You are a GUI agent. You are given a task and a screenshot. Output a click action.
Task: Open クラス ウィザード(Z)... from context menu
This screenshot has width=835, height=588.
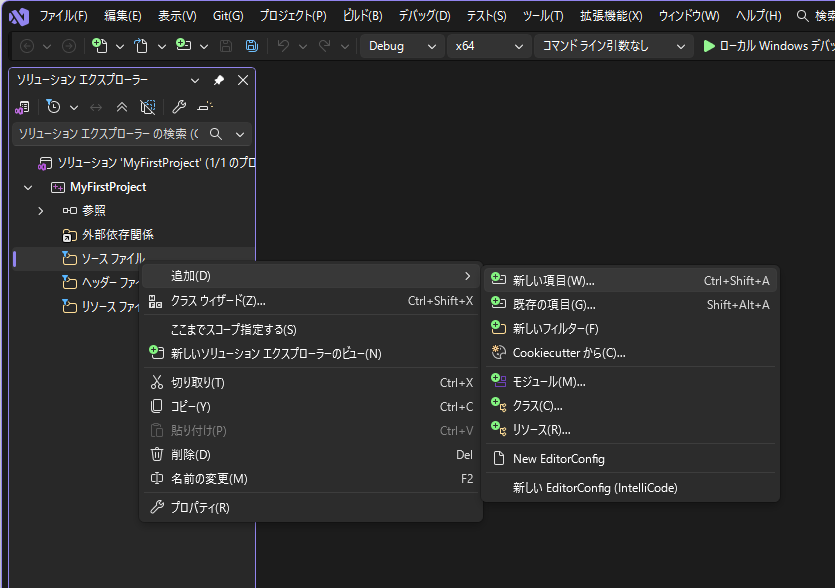pyautogui.click(x=311, y=301)
